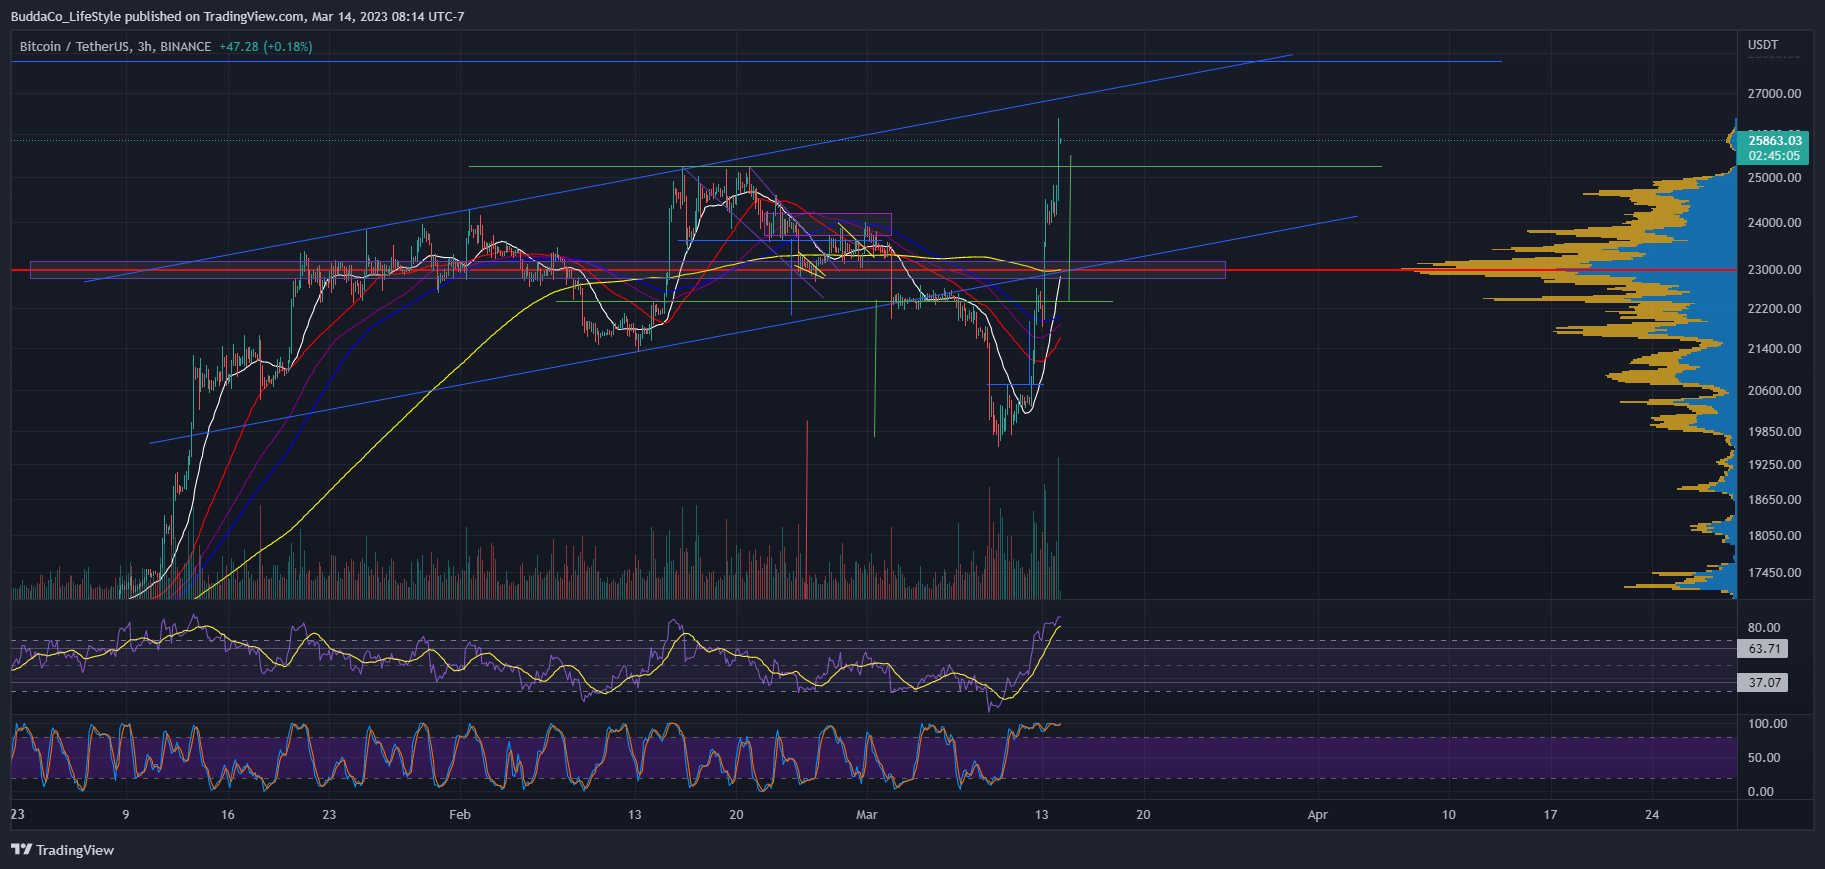Click the 0.00 stochastic scale label
1825x869 pixels.
pos(1761,792)
